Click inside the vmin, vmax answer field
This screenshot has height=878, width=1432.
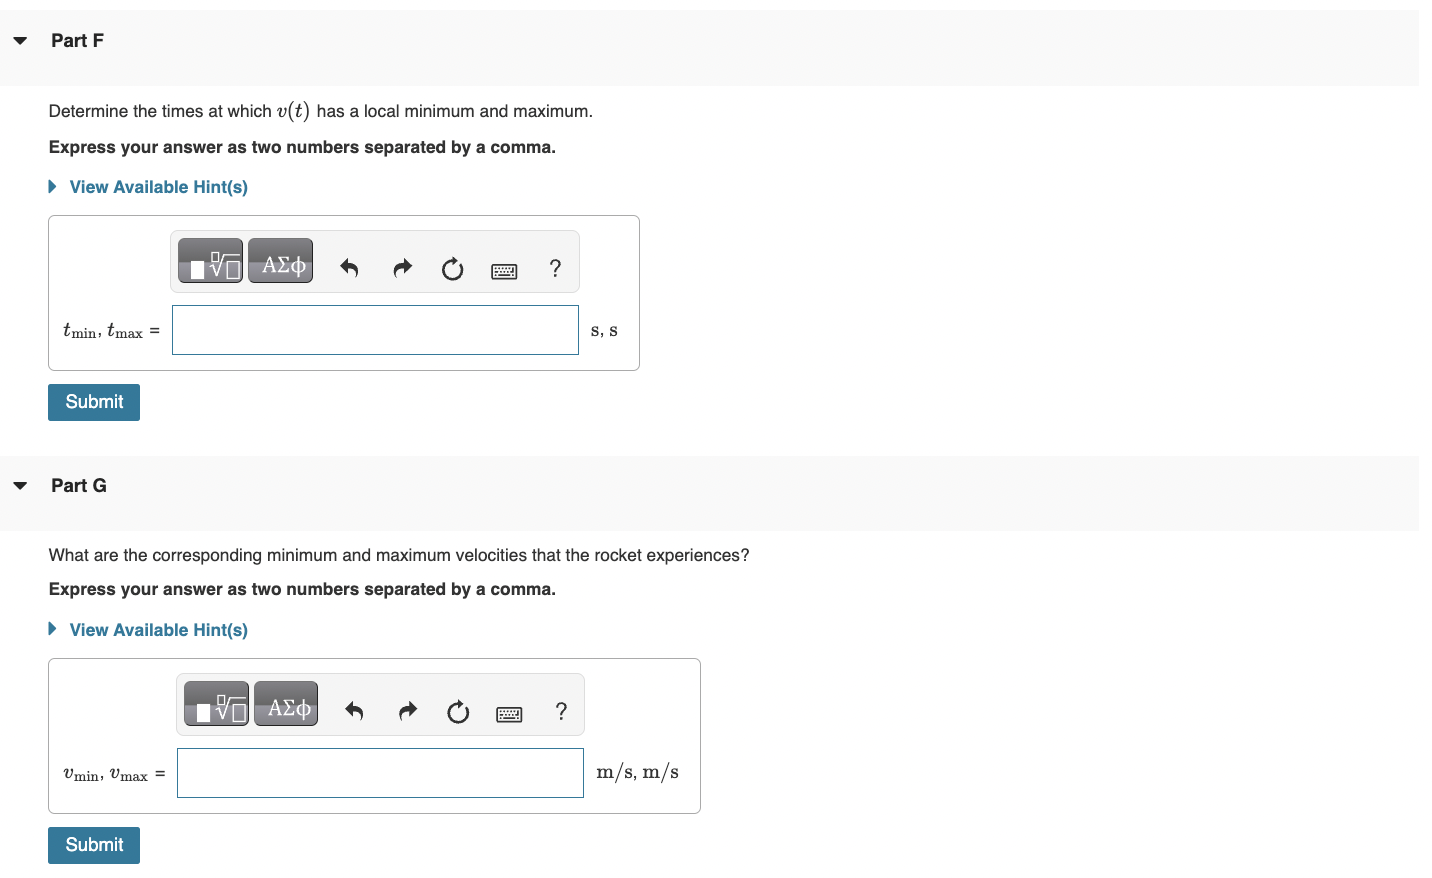click(380, 772)
